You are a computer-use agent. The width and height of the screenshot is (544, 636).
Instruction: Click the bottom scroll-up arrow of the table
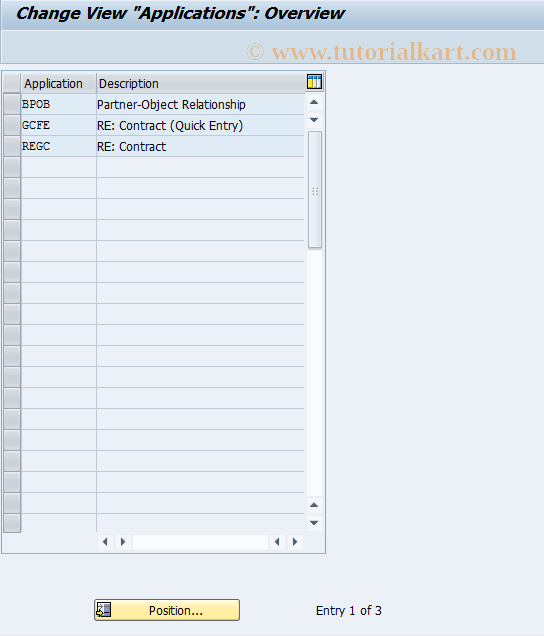(x=314, y=505)
